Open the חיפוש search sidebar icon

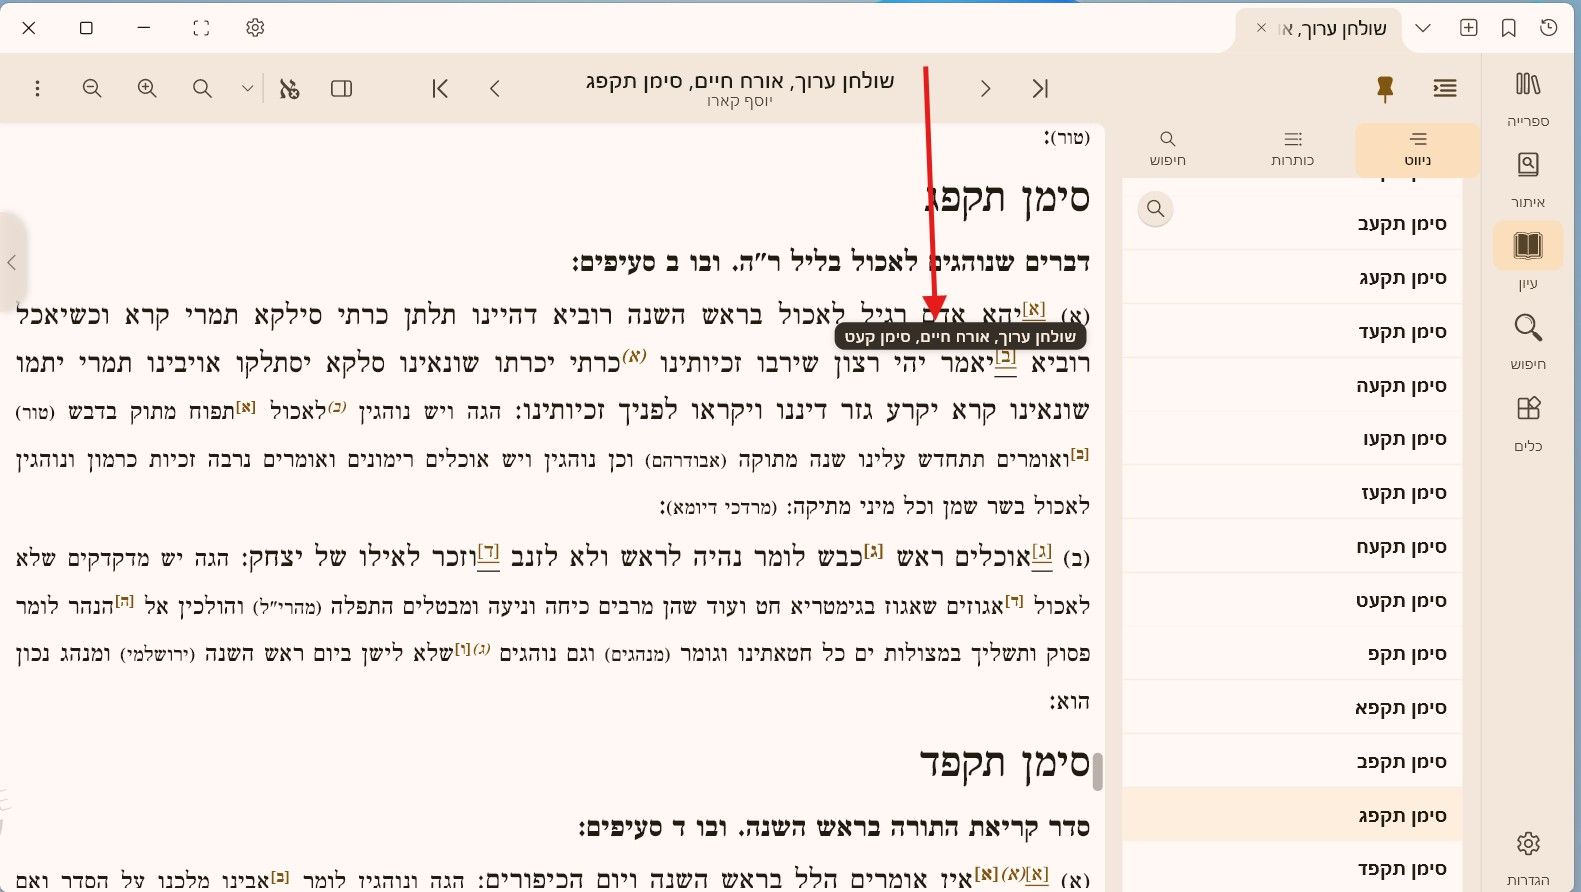tap(1528, 341)
